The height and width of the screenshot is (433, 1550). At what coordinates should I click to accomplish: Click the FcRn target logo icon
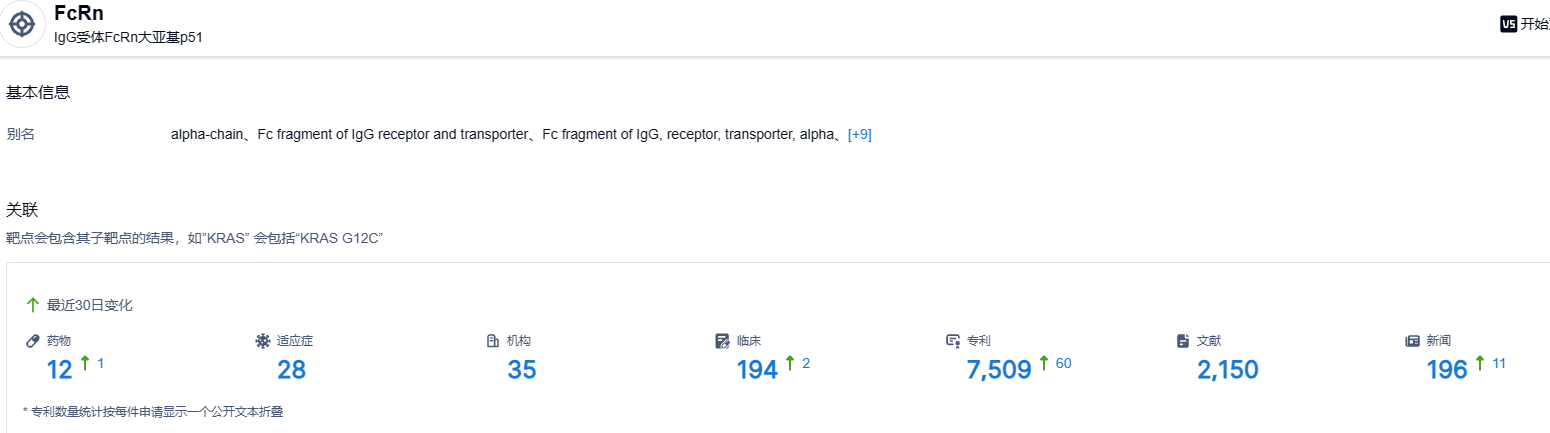click(22, 24)
